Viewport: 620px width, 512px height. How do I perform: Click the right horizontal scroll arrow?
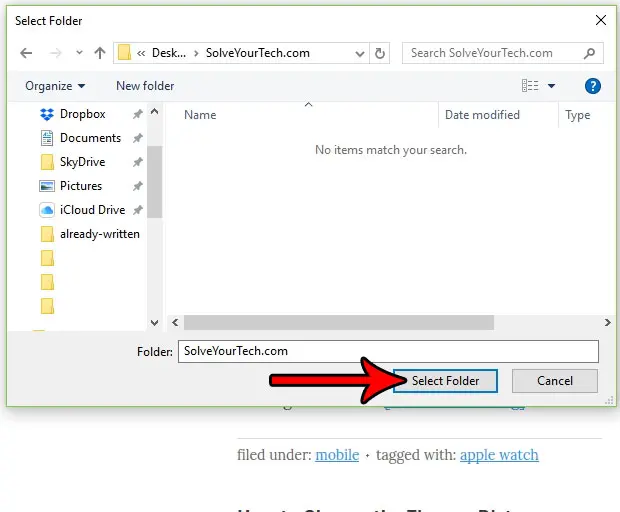point(608,323)
